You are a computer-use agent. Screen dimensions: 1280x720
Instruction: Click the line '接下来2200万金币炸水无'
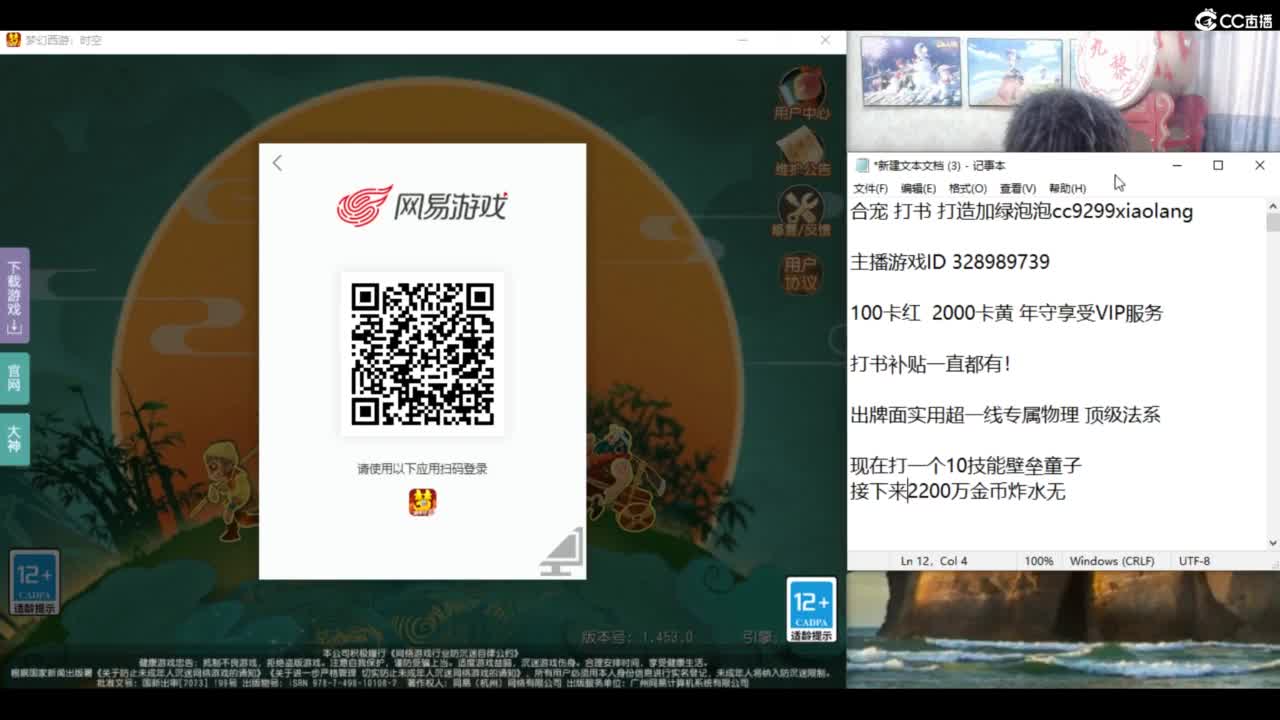pyautogui.click(x=958, y=491)
